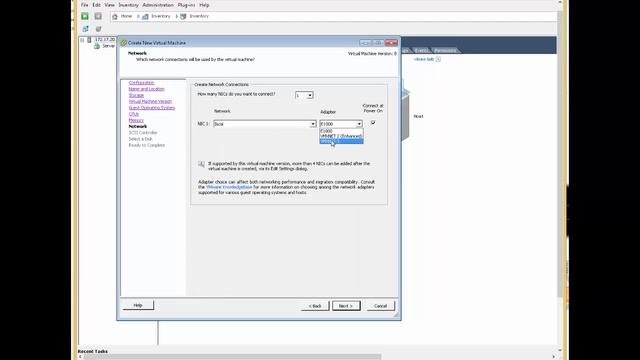Go to Configuration wizard step
The height and width of the screenshot is (360, 640).
pos(141,82)
